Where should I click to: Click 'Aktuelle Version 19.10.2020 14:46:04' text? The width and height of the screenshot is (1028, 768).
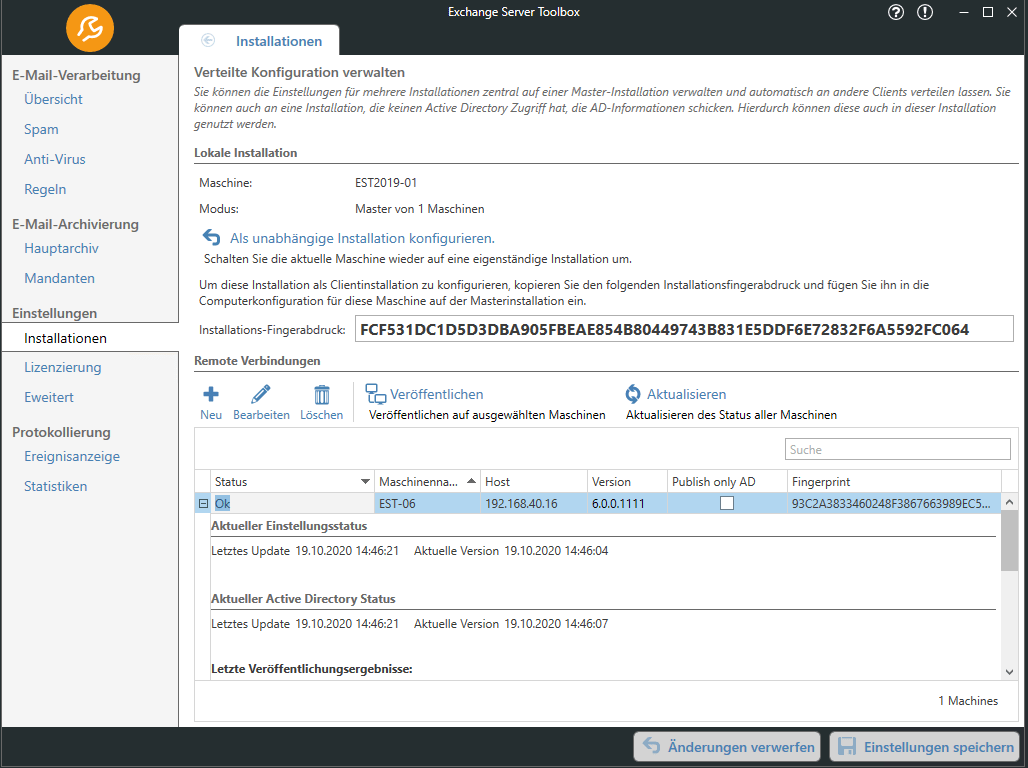[x=511, y=551]
